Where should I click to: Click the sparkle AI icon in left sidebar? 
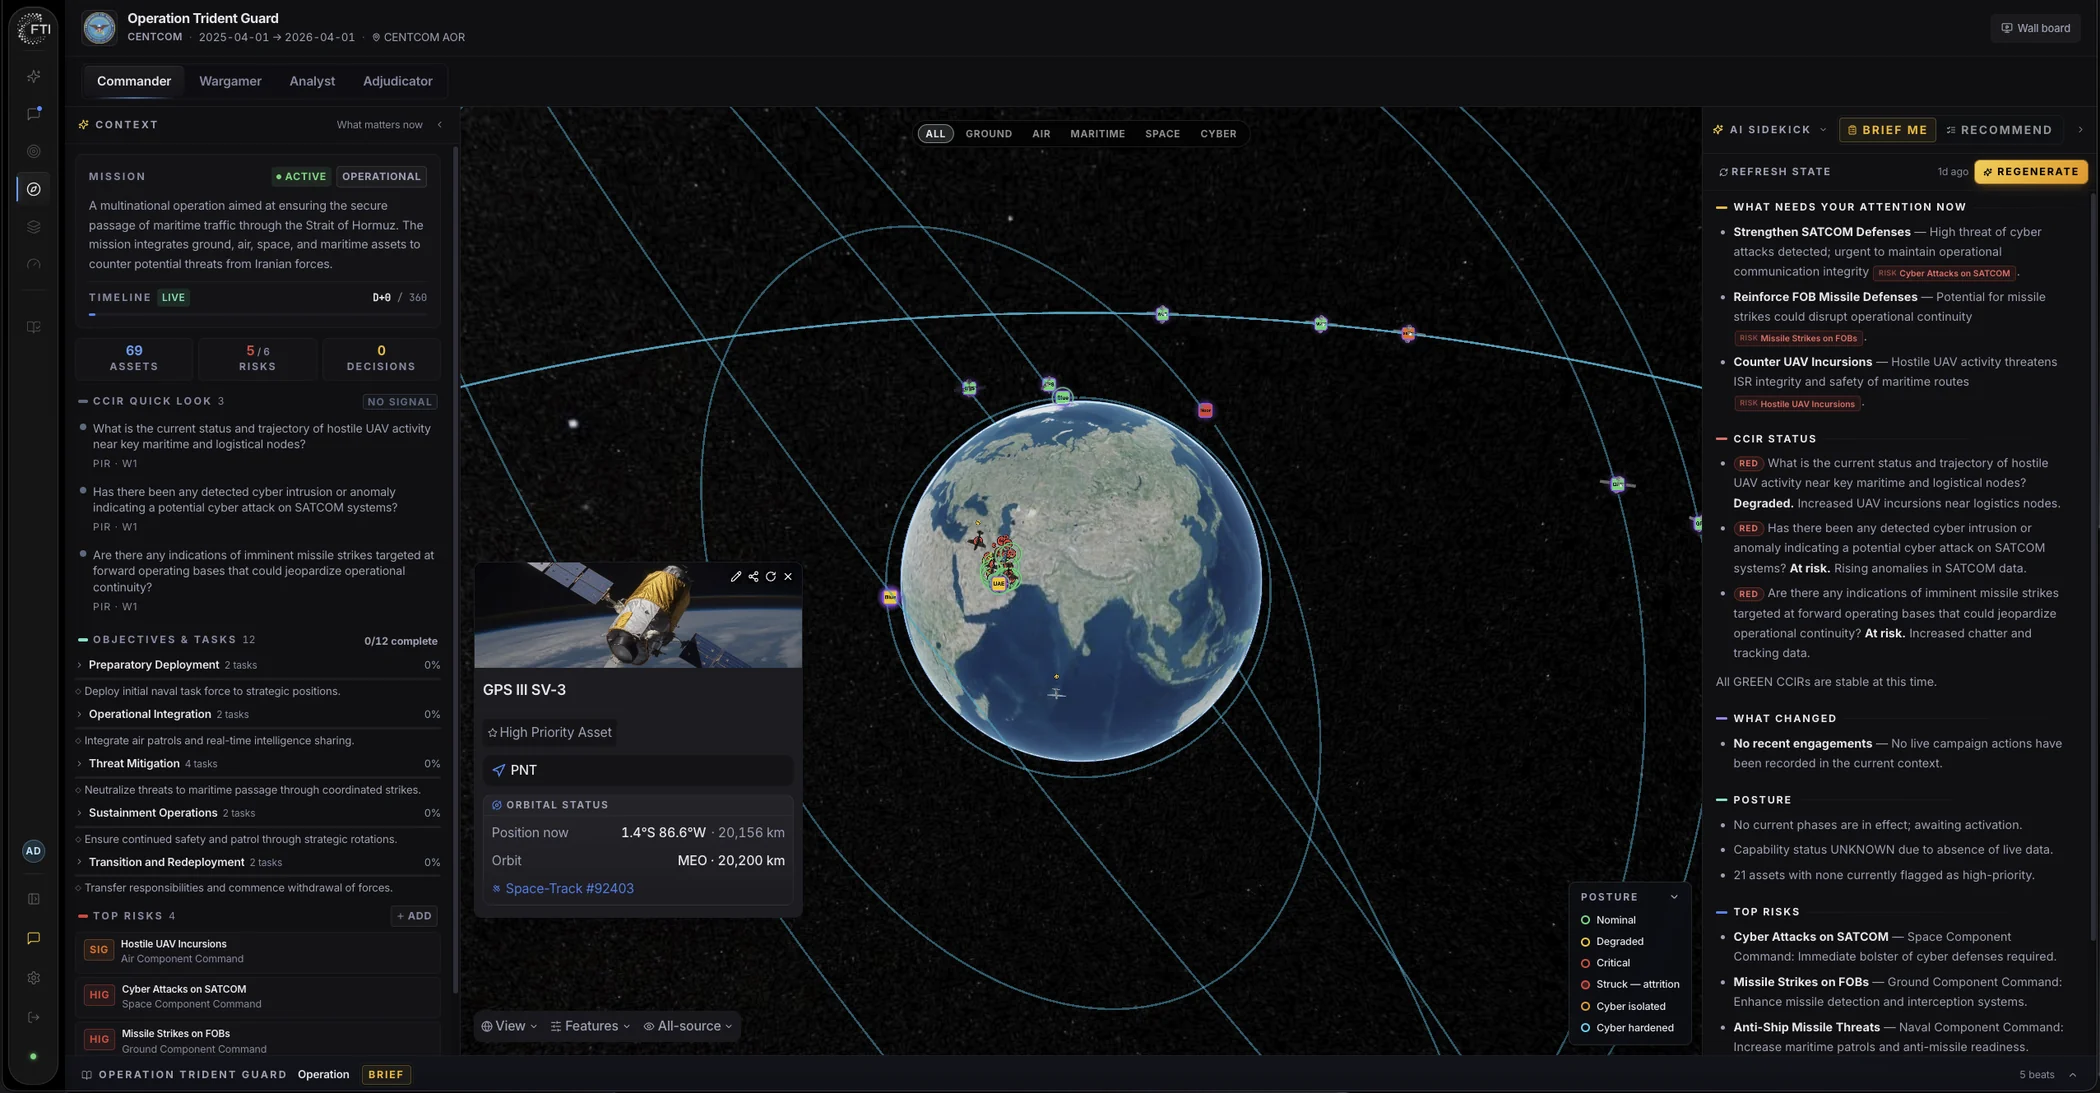click(34, 76)
